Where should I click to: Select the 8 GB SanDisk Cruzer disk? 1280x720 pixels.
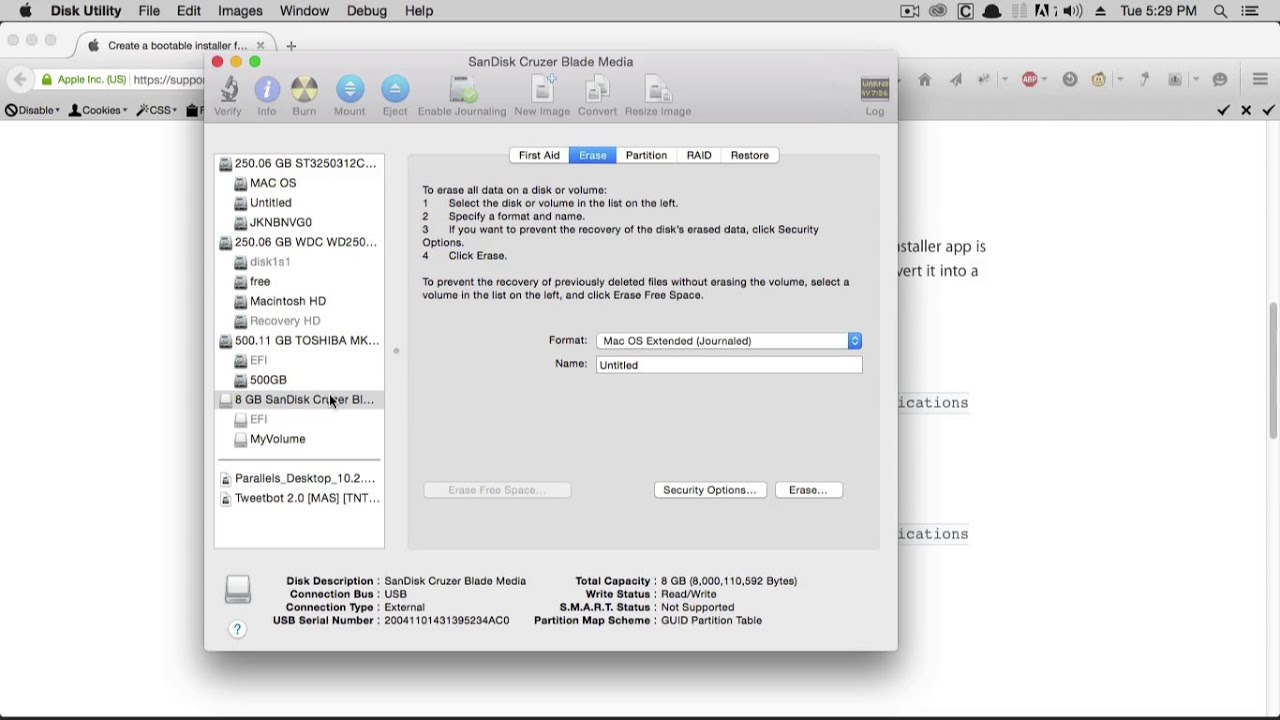(x=299, y=400)
